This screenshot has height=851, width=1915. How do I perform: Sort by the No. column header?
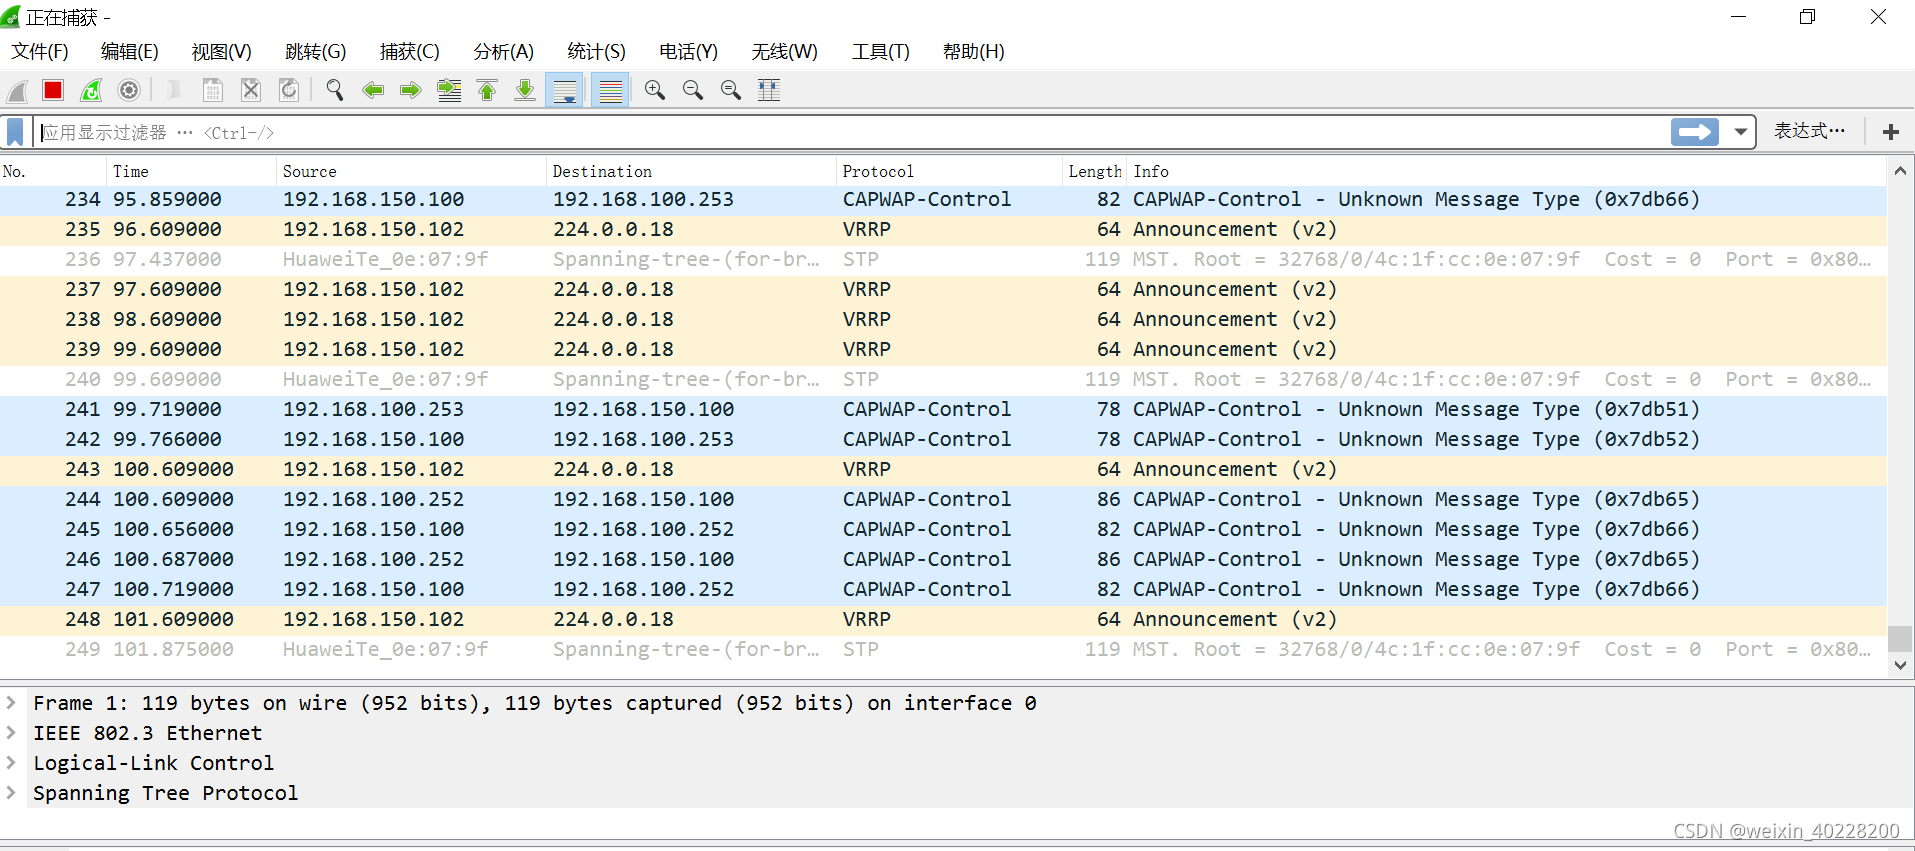[53, 172]
